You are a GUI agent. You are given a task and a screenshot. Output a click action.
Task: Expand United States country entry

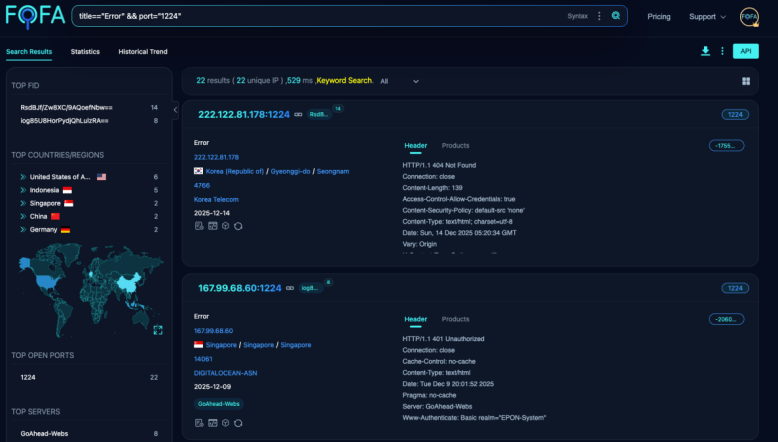pyautogui.click(x=22, y=177)
